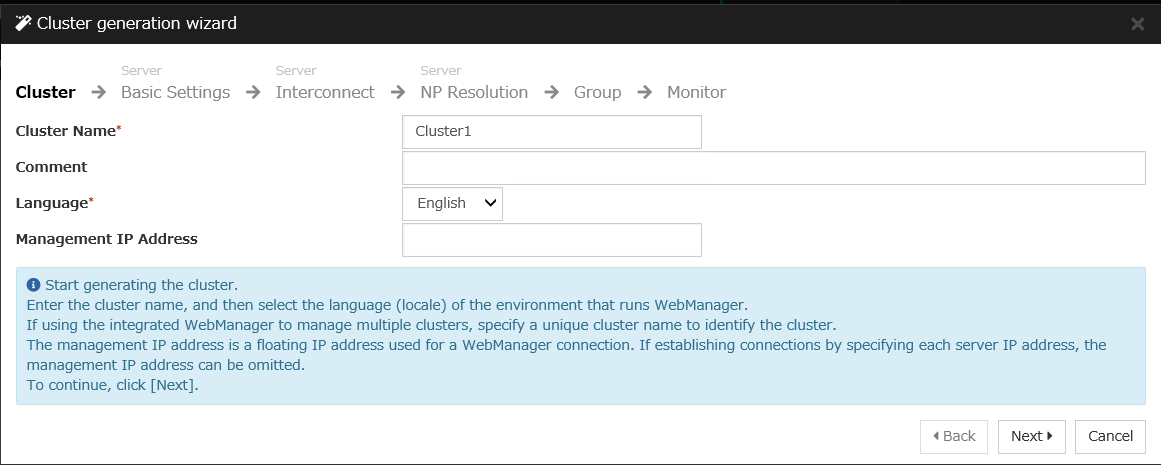Select the Cluster wizard step
Image resolution: width=1161 pixels, height=465 pixels.
(46, 92)
